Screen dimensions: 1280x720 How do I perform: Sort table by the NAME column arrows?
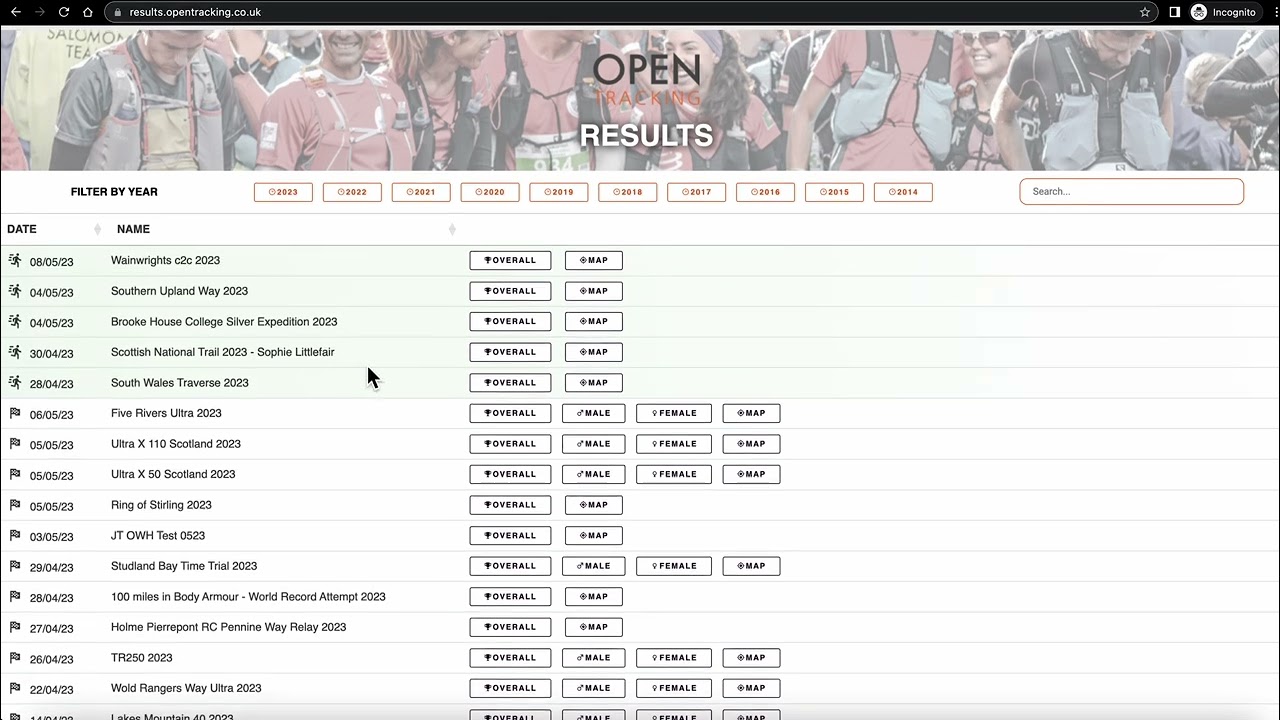click(x=452, y=229)
